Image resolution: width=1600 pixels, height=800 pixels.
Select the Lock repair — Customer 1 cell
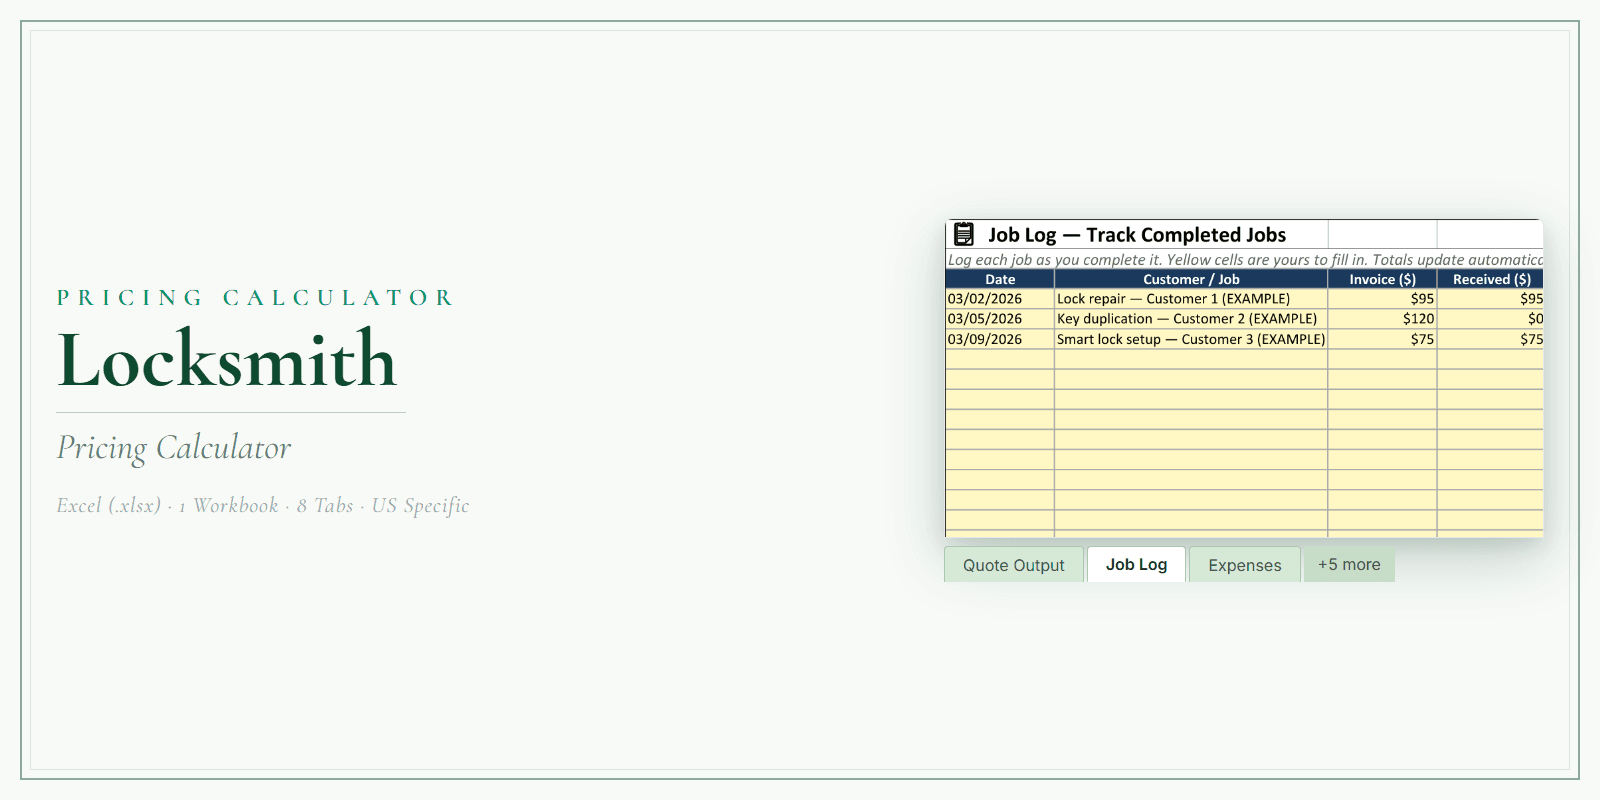pos(1191,299)
